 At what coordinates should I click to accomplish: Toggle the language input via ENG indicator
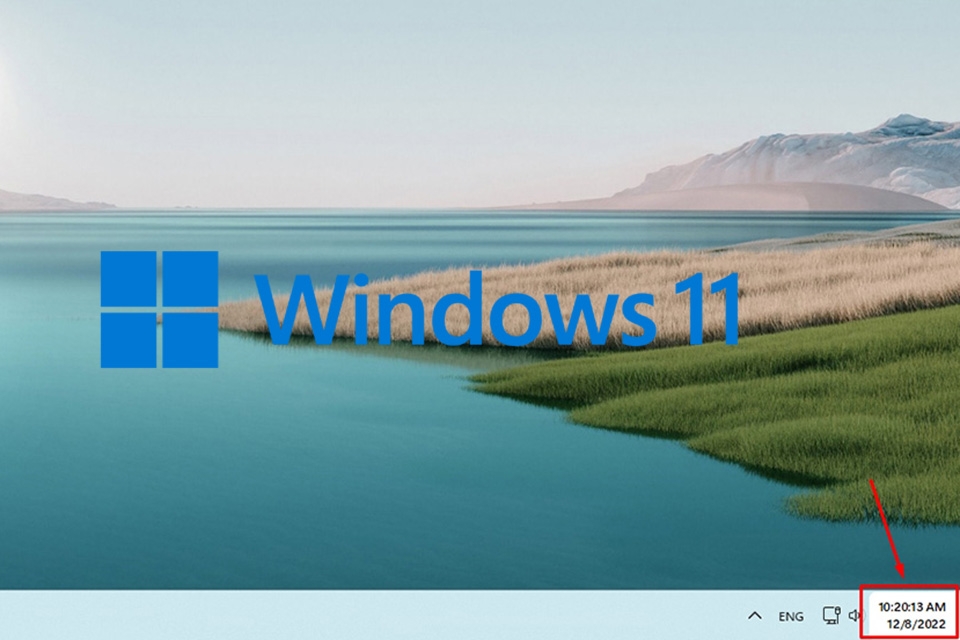[x=790, y=614]
